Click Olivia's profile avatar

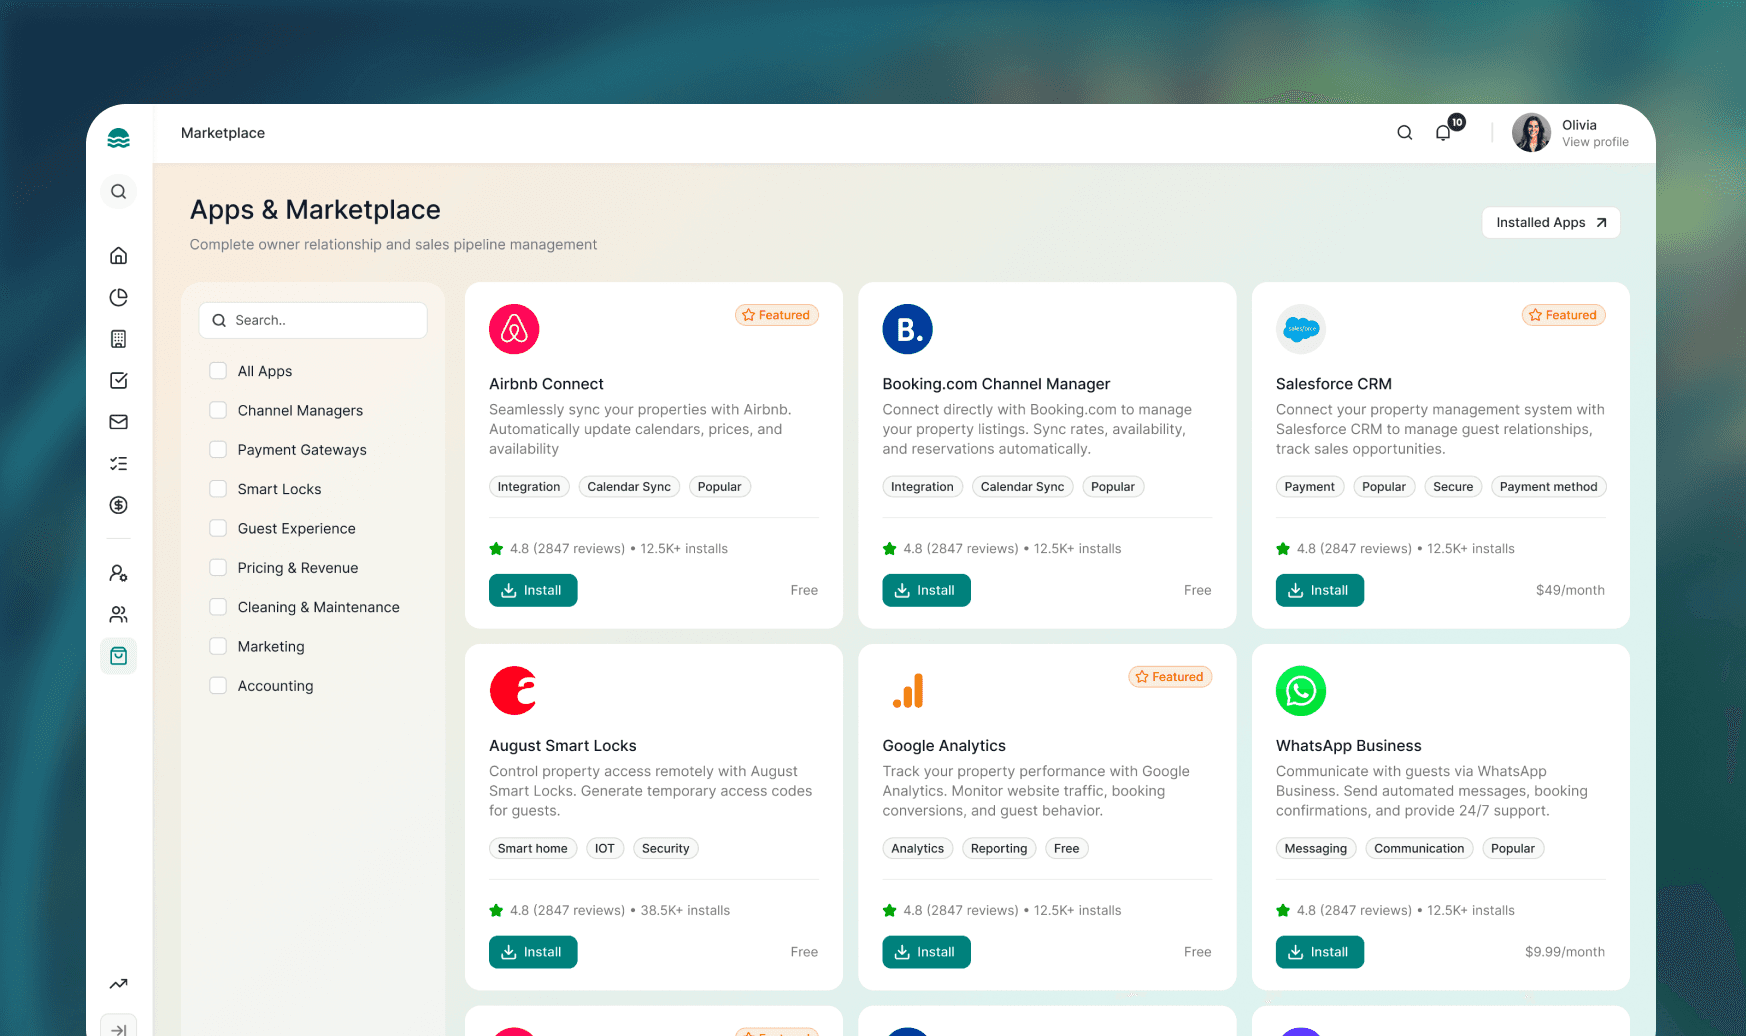(1531, 133)
